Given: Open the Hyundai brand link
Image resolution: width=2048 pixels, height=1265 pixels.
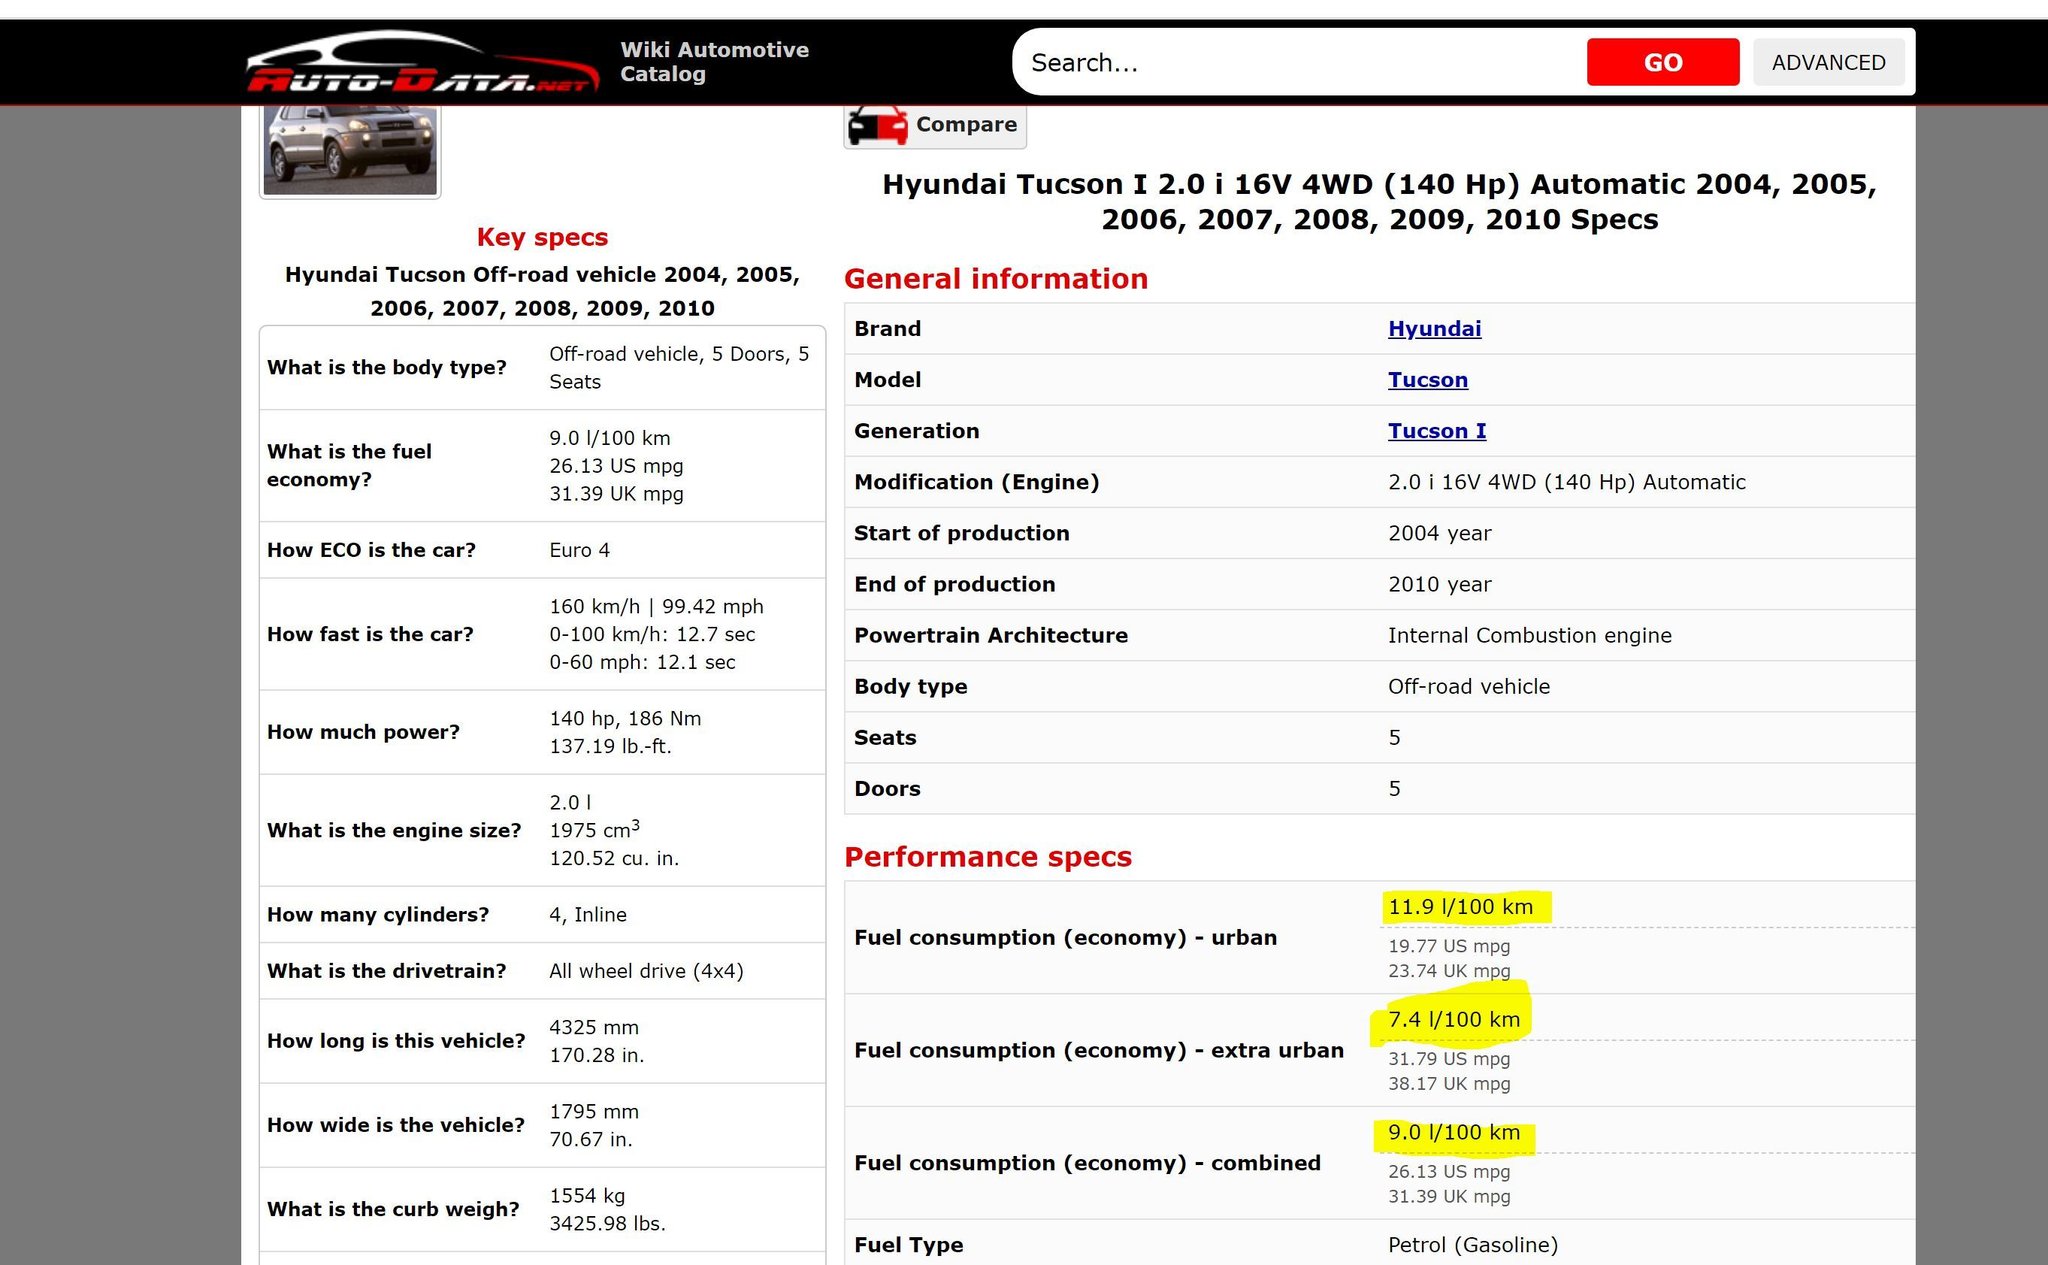Looking at the screenshot, I should 1434,329.
